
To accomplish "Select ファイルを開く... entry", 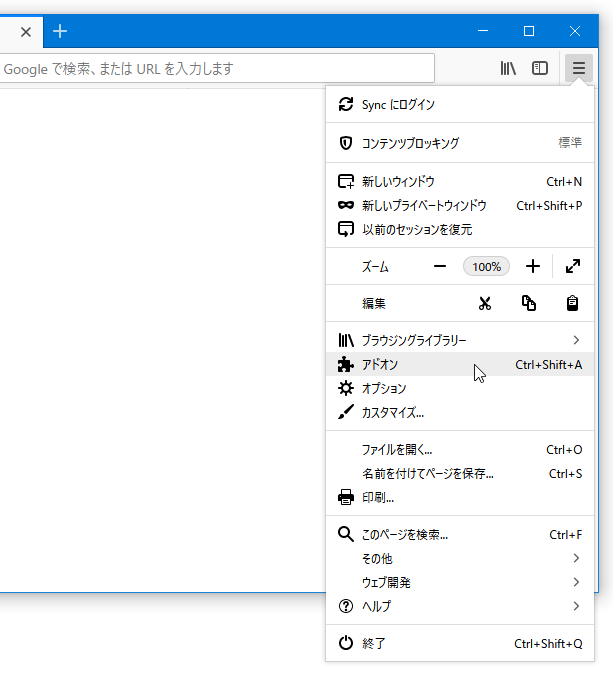I will [460, 450].
